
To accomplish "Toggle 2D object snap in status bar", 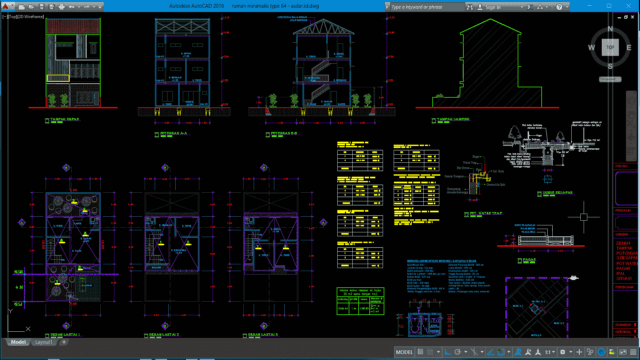I will click(x=501, y=352).
